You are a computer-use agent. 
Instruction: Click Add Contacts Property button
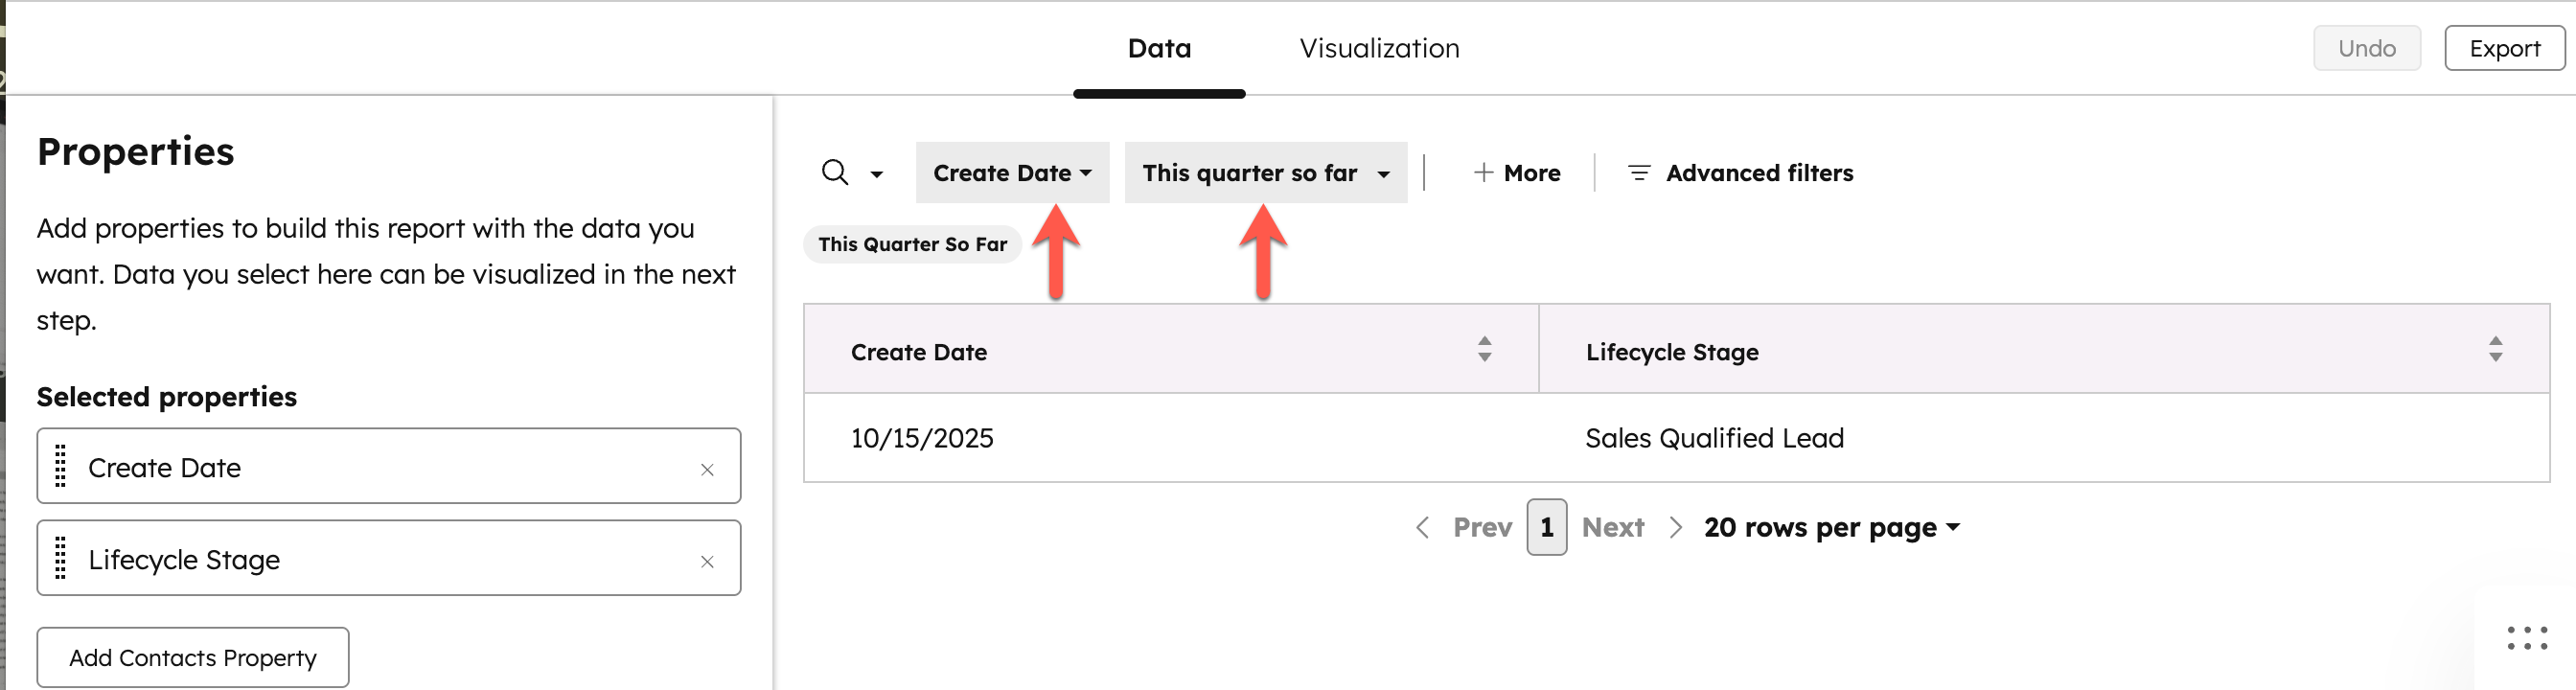click(193, 657)
